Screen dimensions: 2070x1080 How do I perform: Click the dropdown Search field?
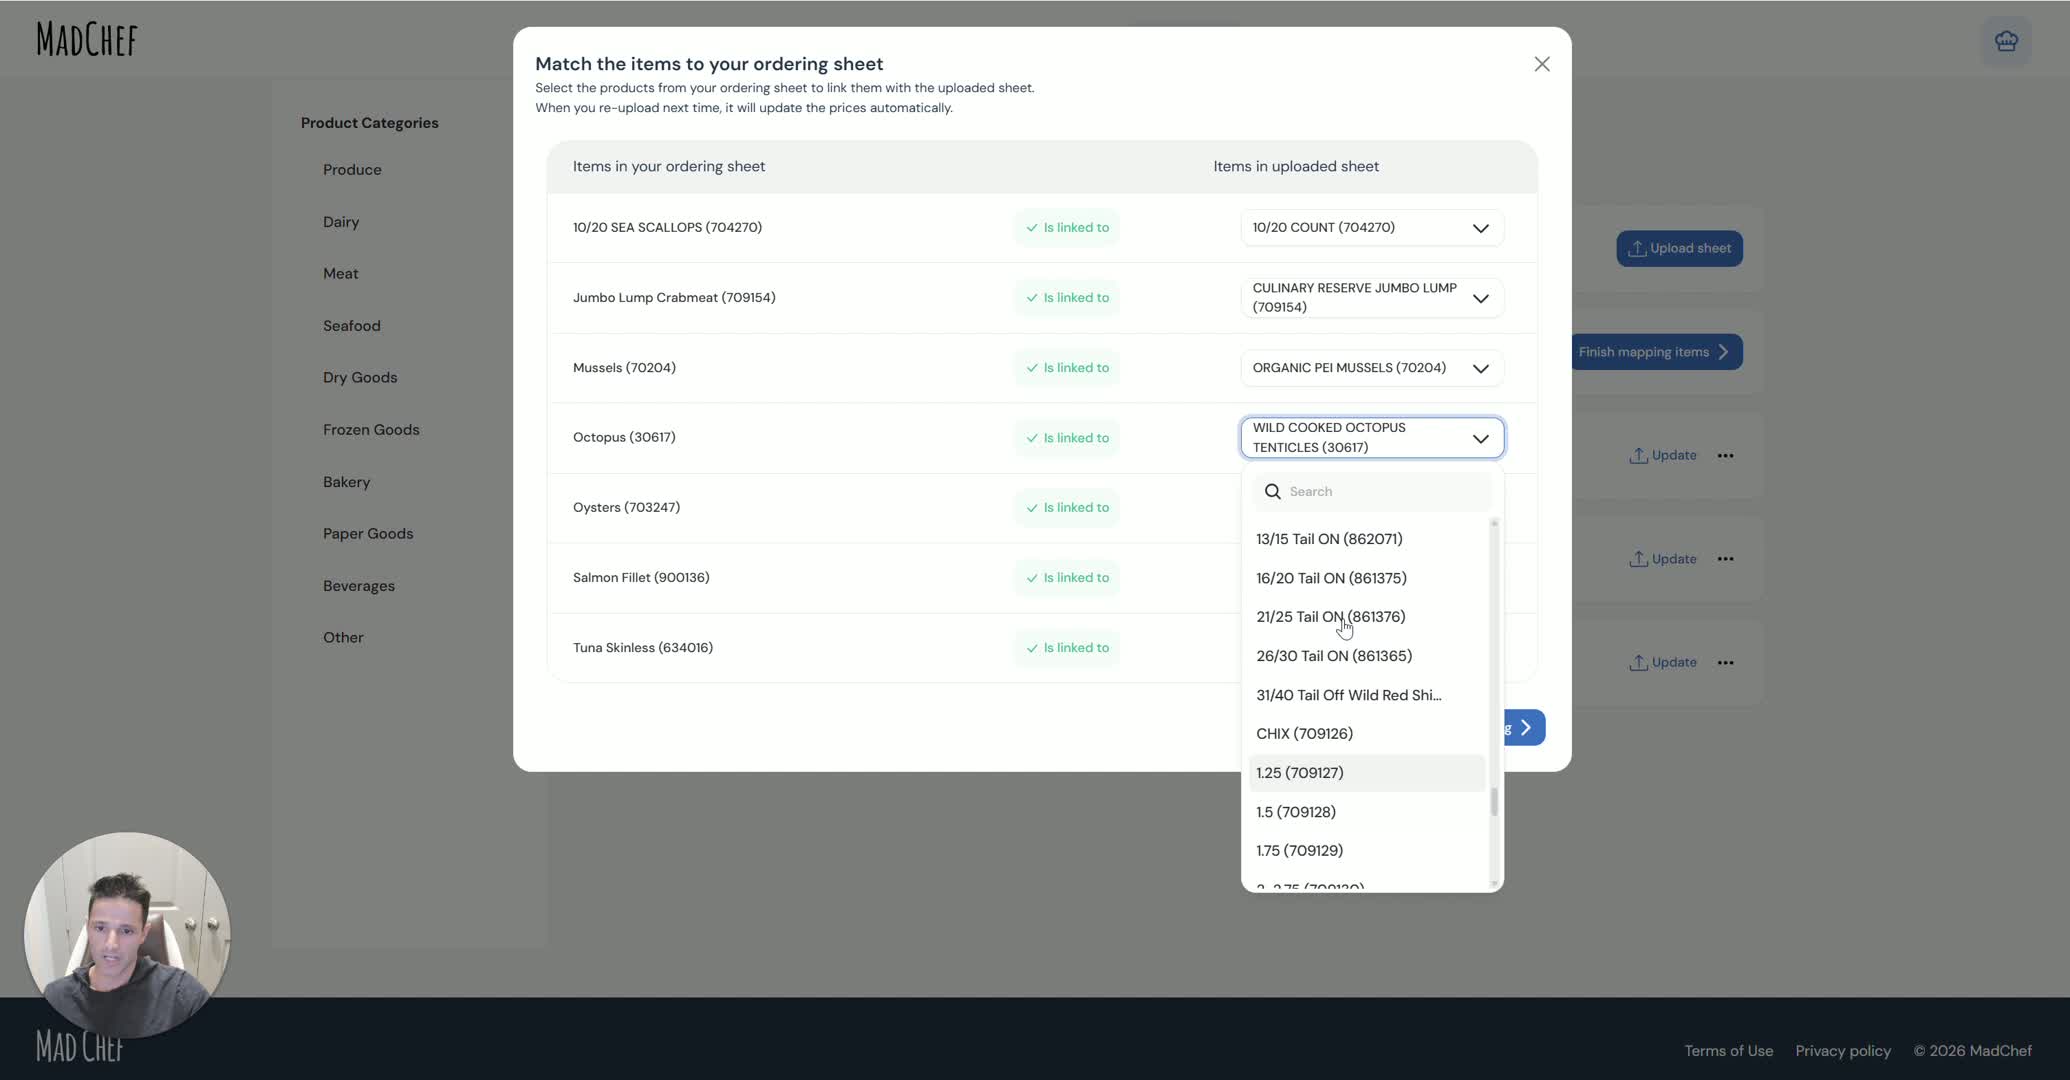pyautogui.click(x=1372, y=491)
